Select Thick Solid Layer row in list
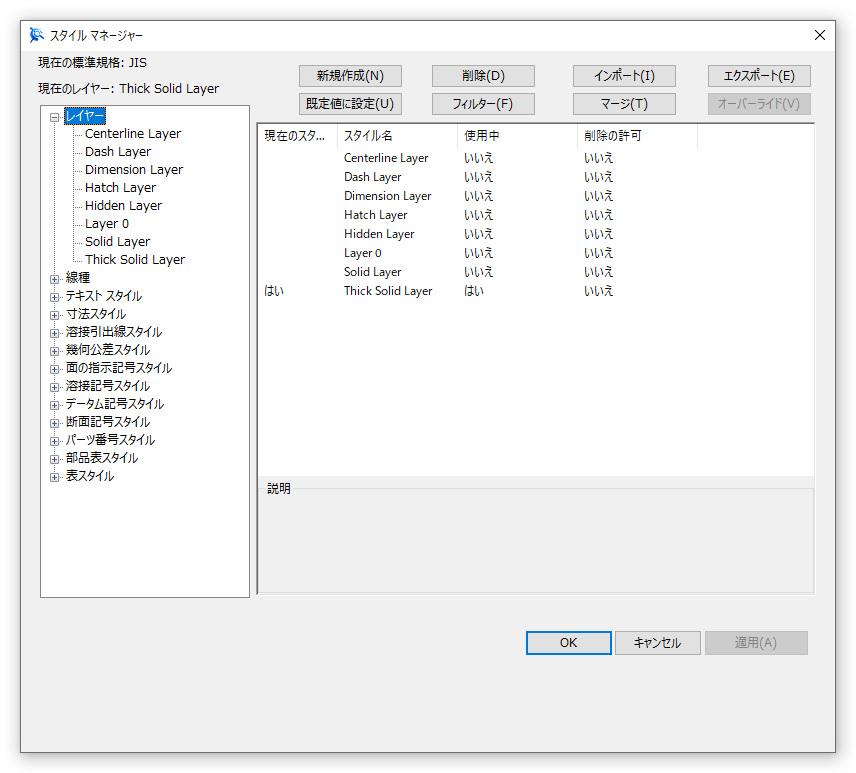This screenshot has width=856, height=773. tap(388, 291)
